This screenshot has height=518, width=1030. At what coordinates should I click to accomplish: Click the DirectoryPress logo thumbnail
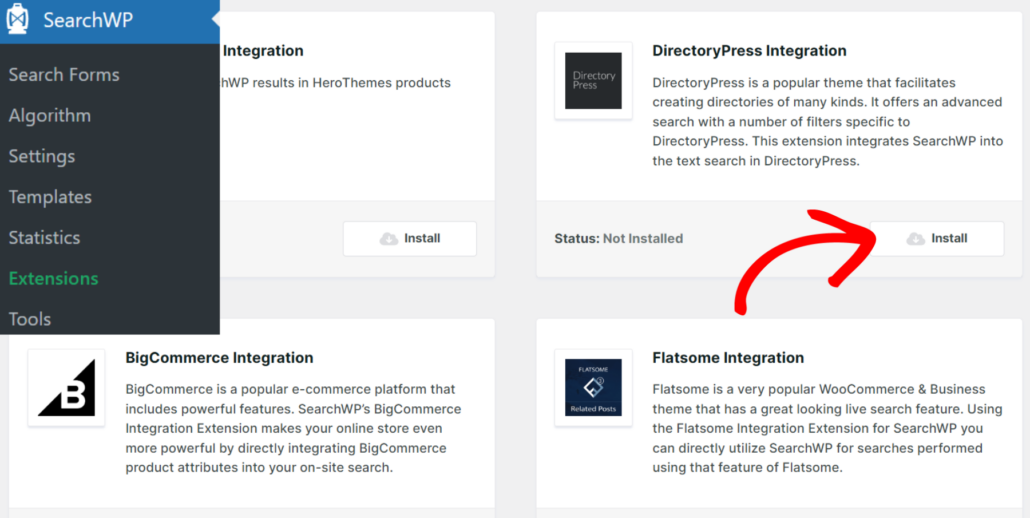point(593,81)
